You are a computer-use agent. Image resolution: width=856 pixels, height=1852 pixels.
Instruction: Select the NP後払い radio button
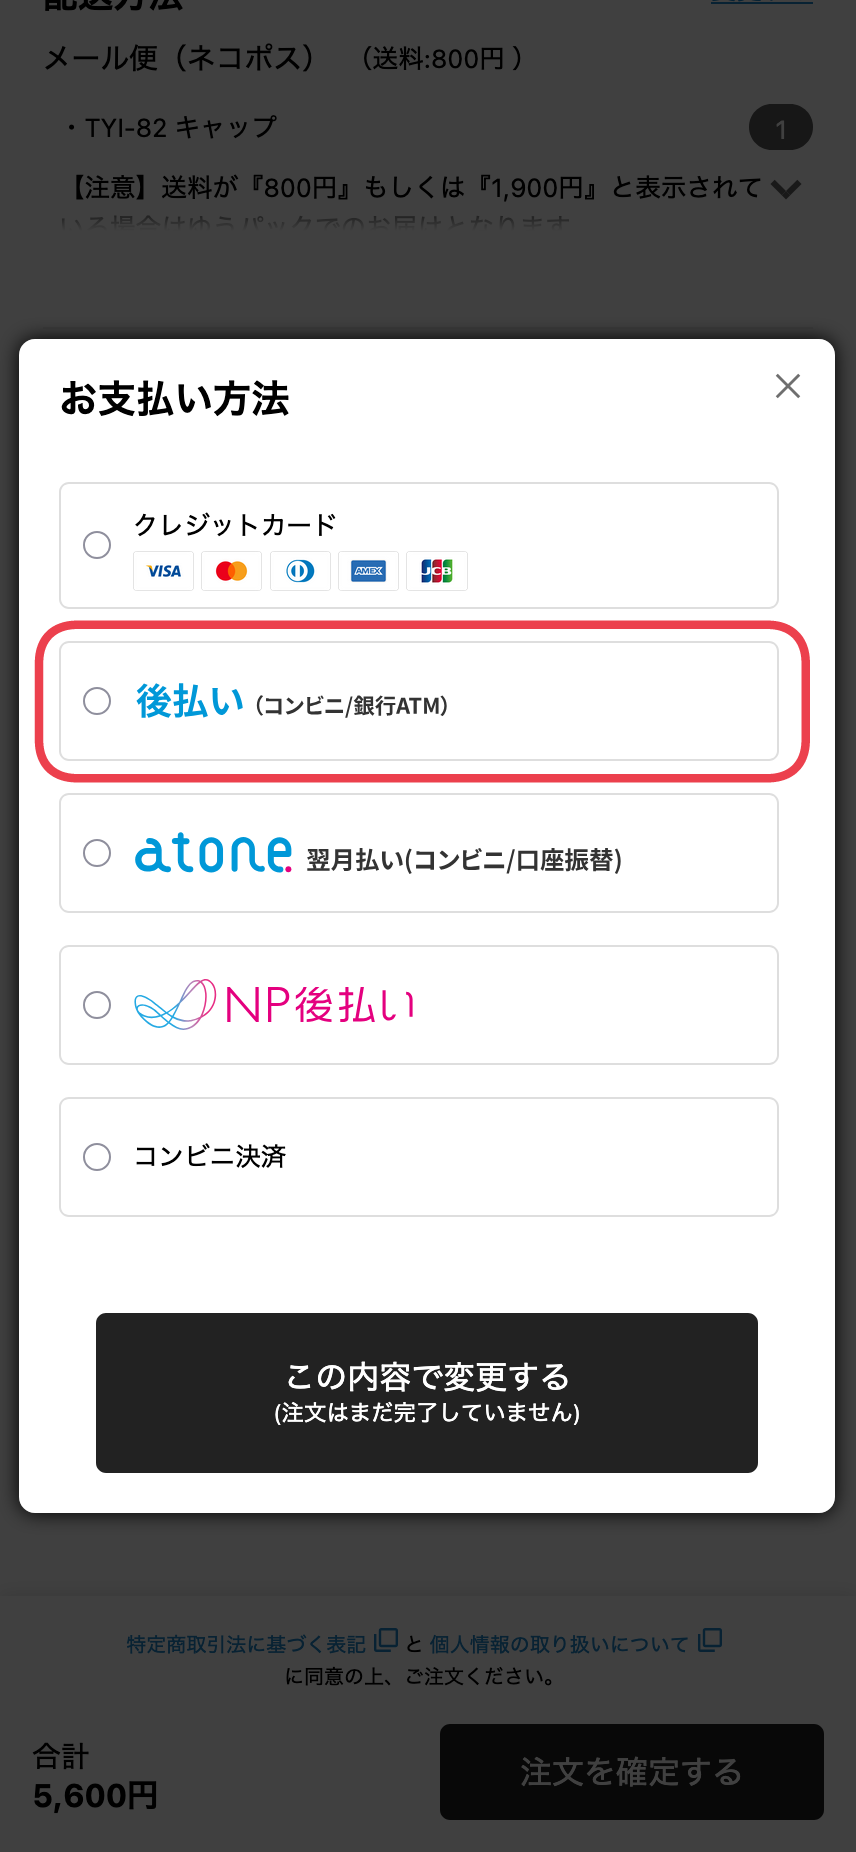(x=97, y=1005)
